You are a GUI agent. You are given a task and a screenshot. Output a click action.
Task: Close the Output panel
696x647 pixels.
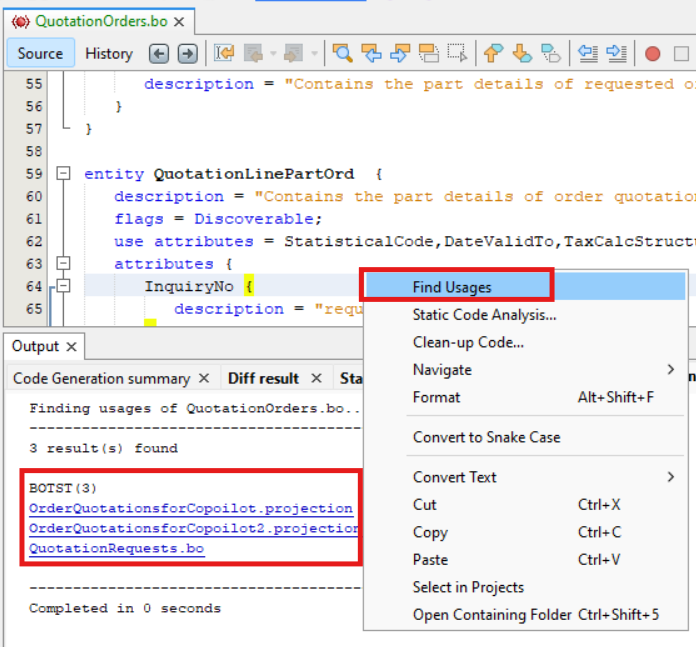(x=71, y=347)
